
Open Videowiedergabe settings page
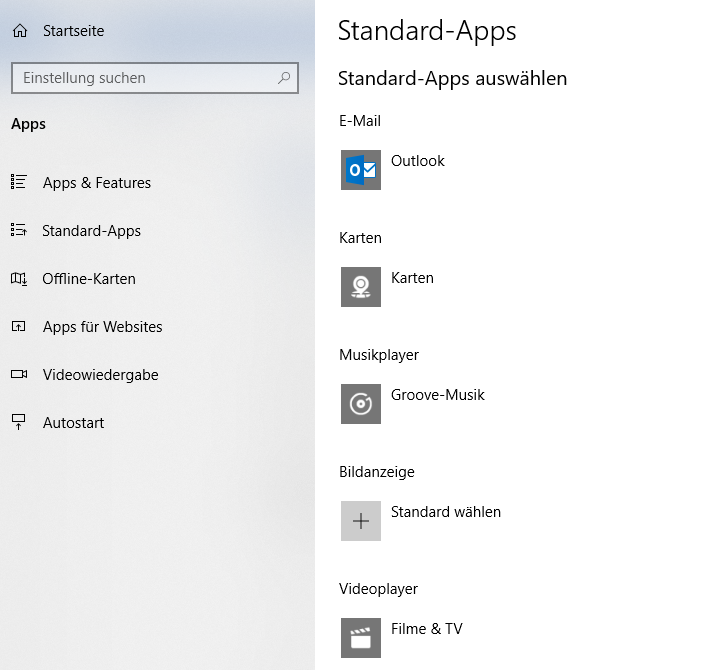click(101, 375)
